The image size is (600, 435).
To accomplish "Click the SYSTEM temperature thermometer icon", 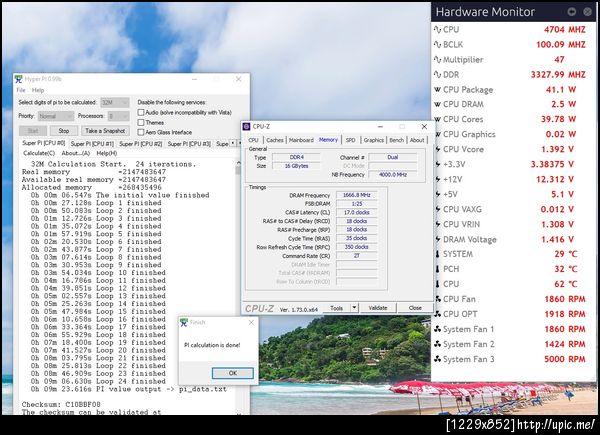I will click(x=437, y=254).
